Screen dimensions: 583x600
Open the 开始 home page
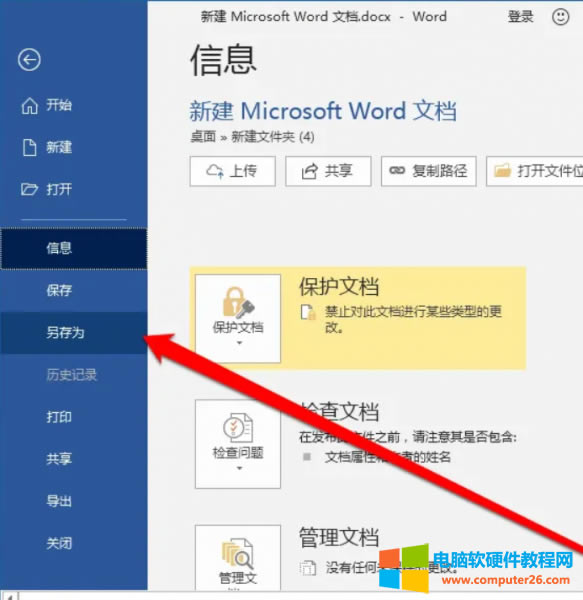[x=73, y=105]
